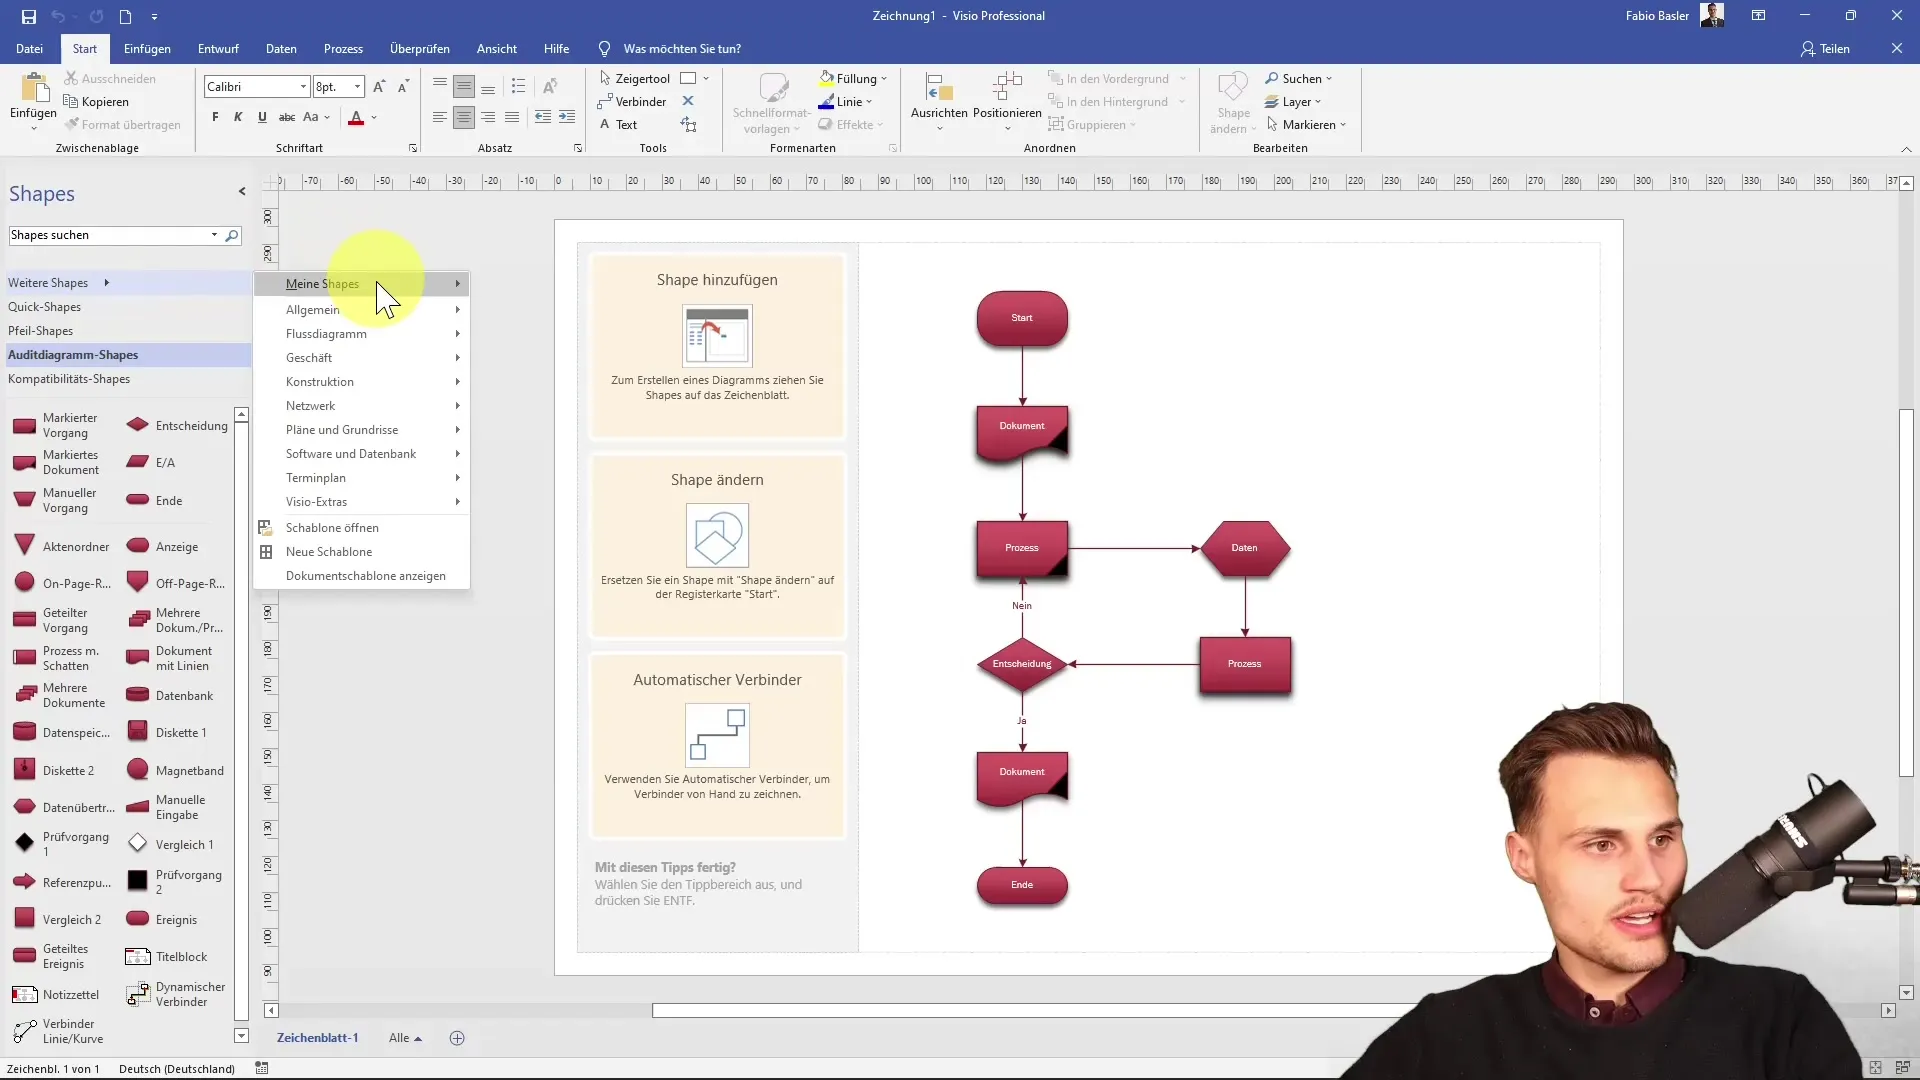Open the Software und Datenbank submenu

click(362, 453)
